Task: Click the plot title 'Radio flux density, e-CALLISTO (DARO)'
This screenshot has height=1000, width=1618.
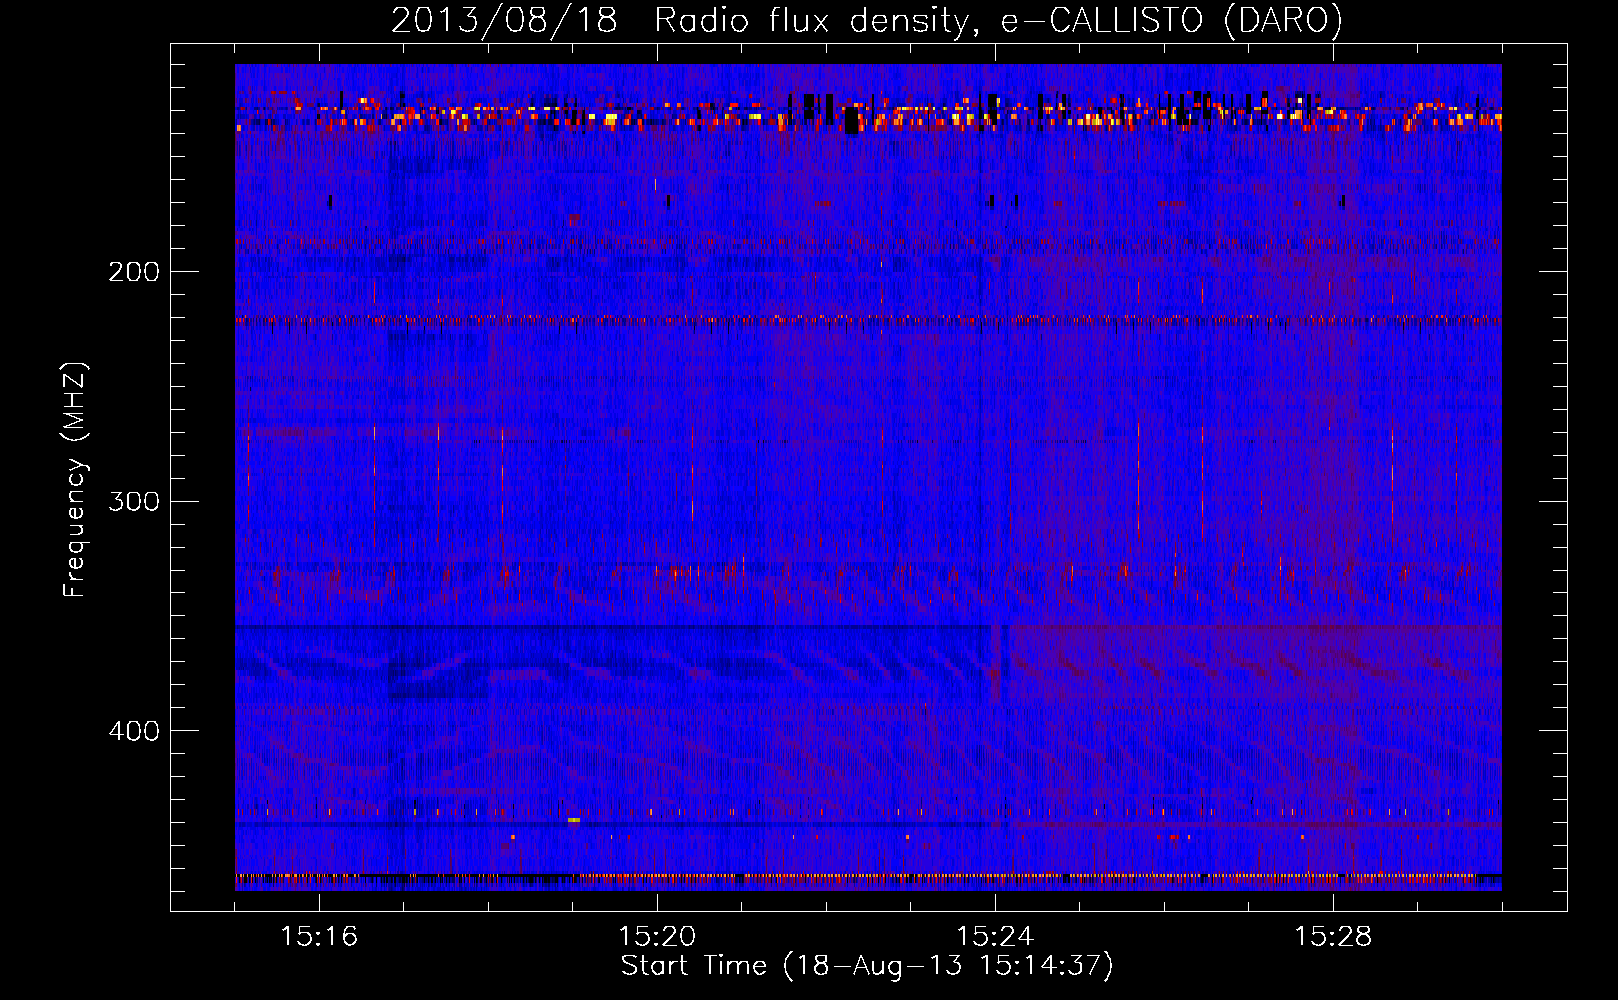Action: (x=998, y=20)
